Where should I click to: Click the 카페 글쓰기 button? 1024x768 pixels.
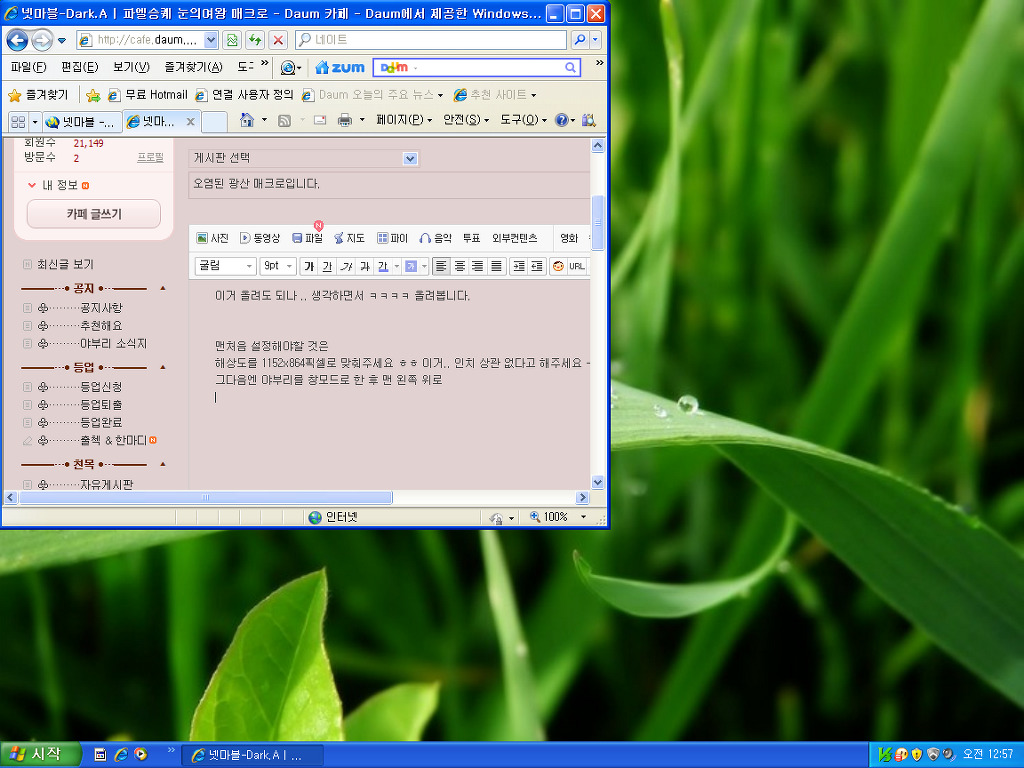(x=94, y=214)
